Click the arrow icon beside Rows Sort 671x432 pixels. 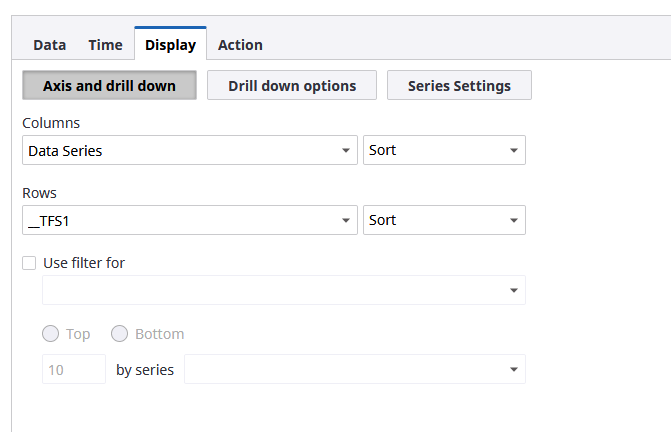tap(514, 221)
